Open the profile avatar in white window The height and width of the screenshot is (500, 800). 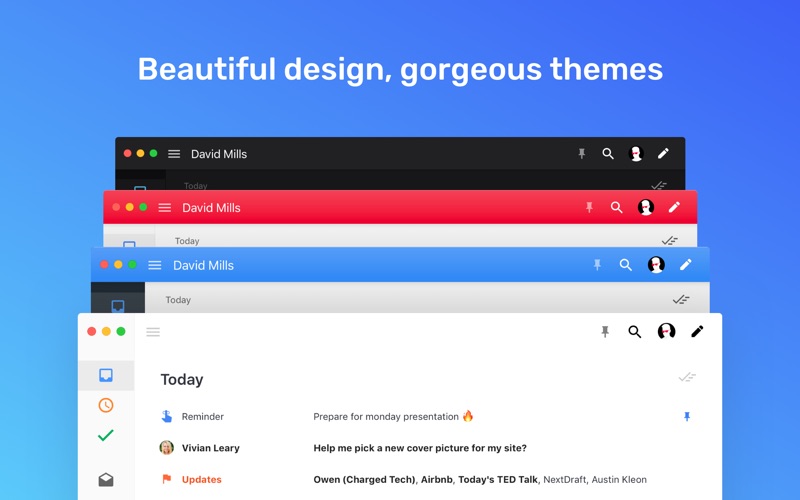[666, 332]
